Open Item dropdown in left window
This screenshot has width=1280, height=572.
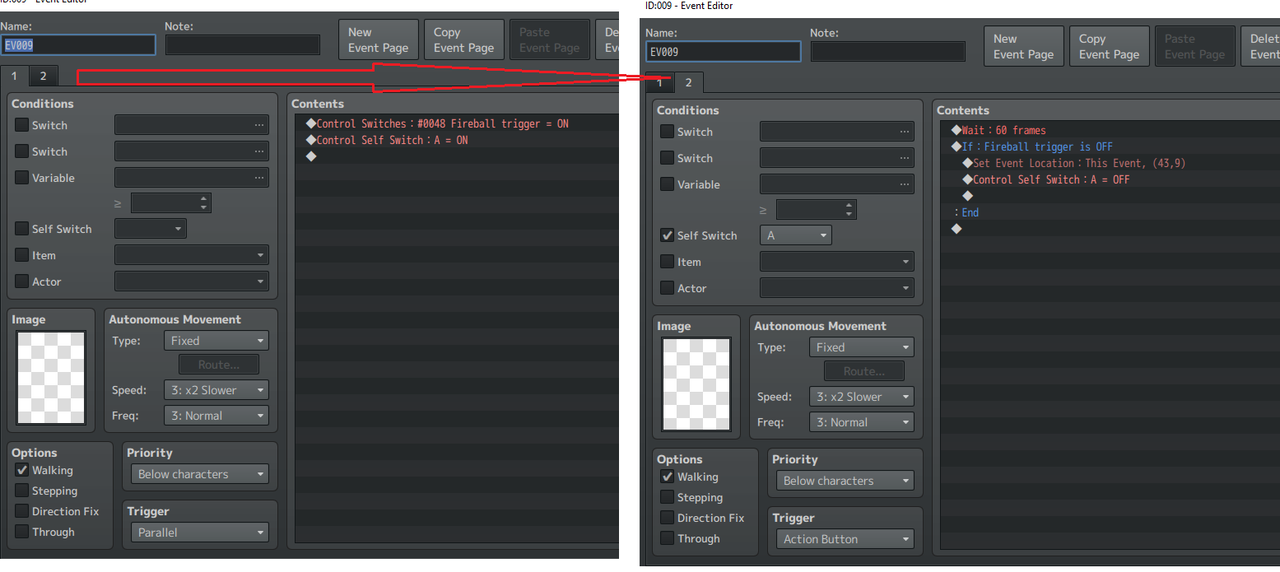tap(191, 255)
